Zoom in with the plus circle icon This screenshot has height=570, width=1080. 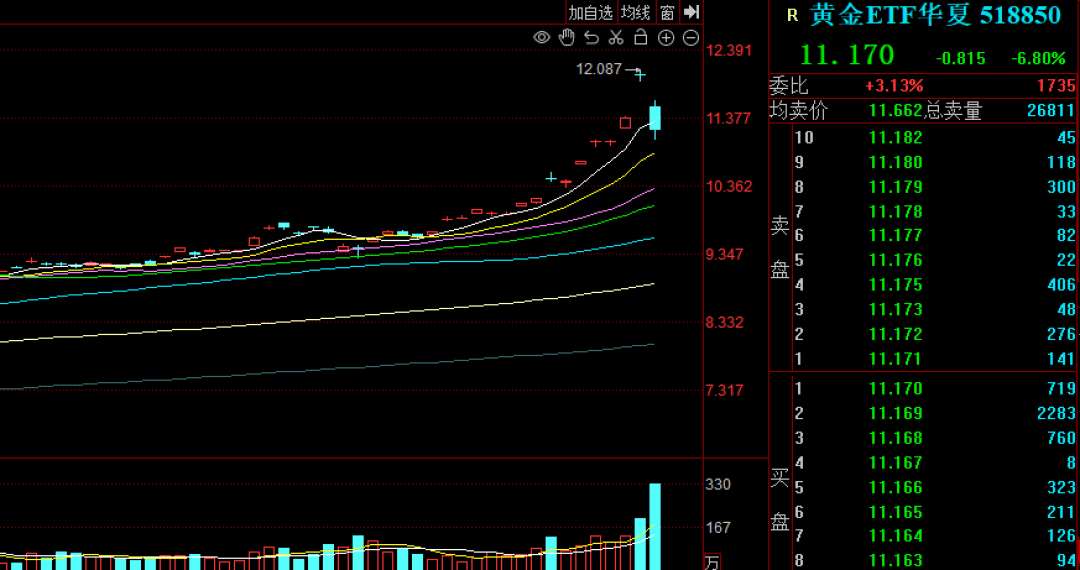click(666, 38)
